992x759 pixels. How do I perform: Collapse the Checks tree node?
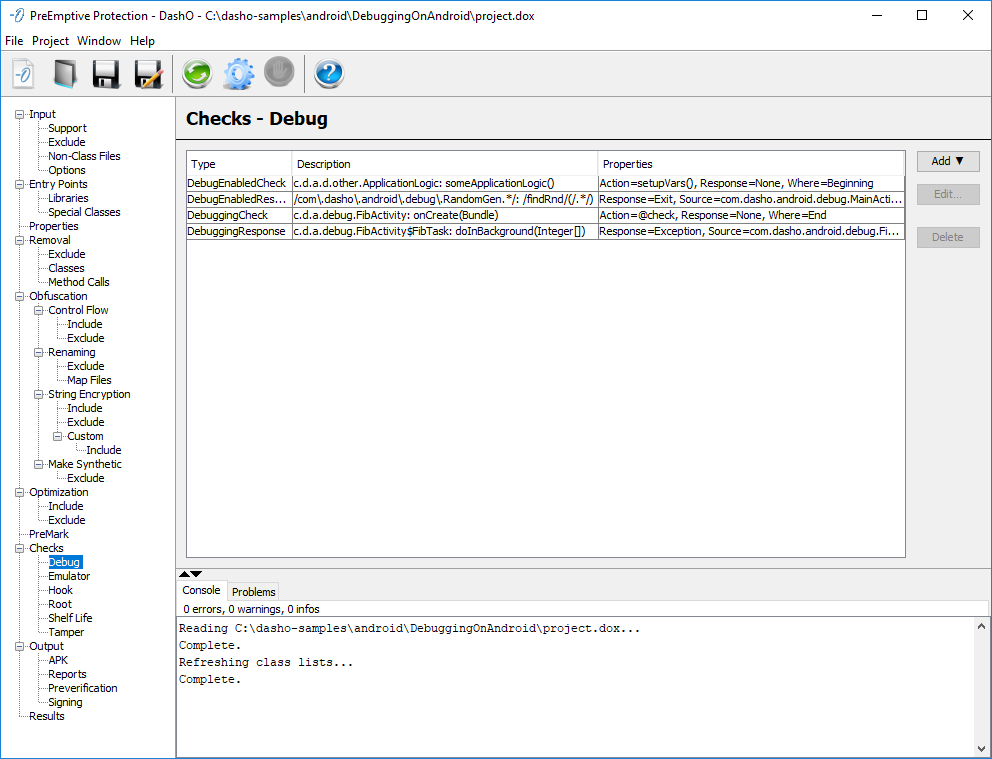point(20,548)
